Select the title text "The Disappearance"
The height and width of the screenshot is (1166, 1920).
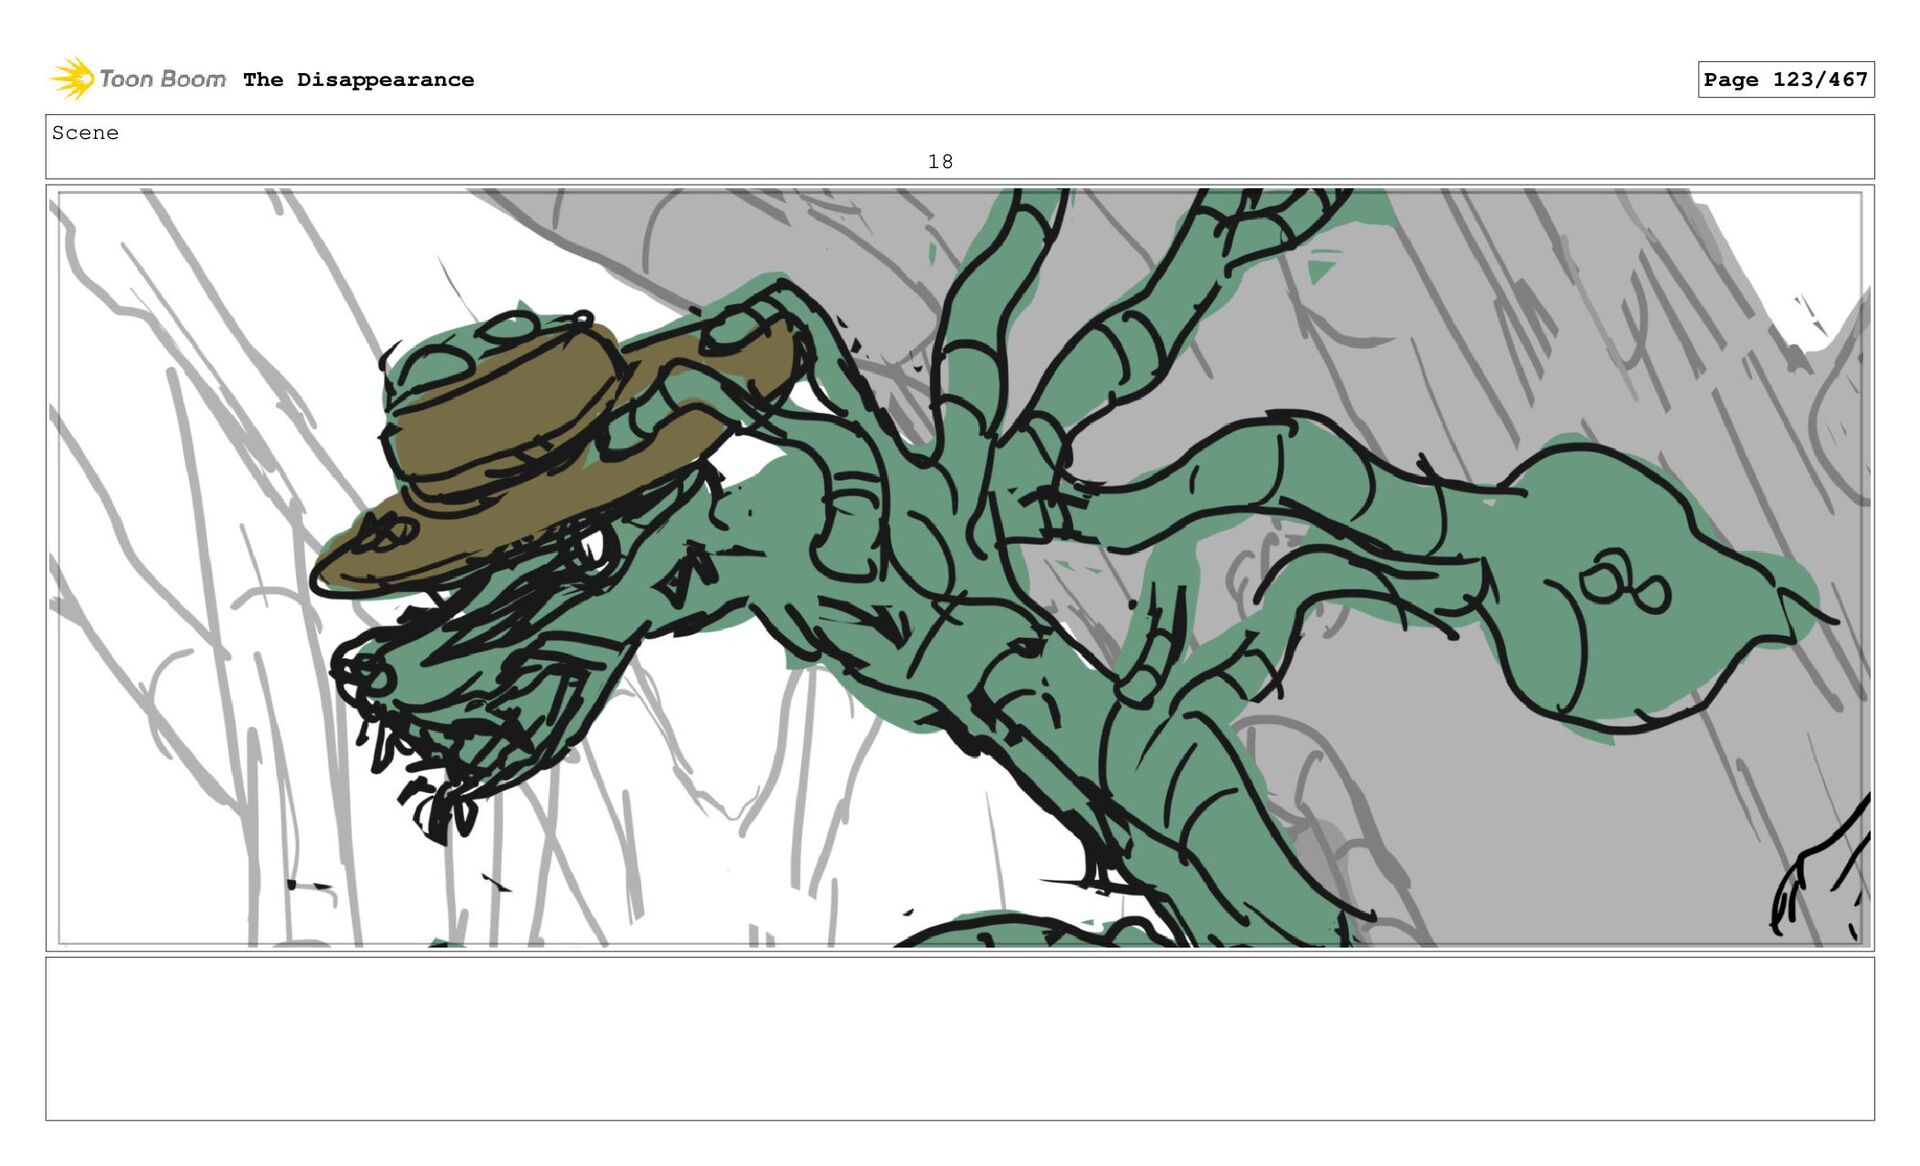click(358, 80)
